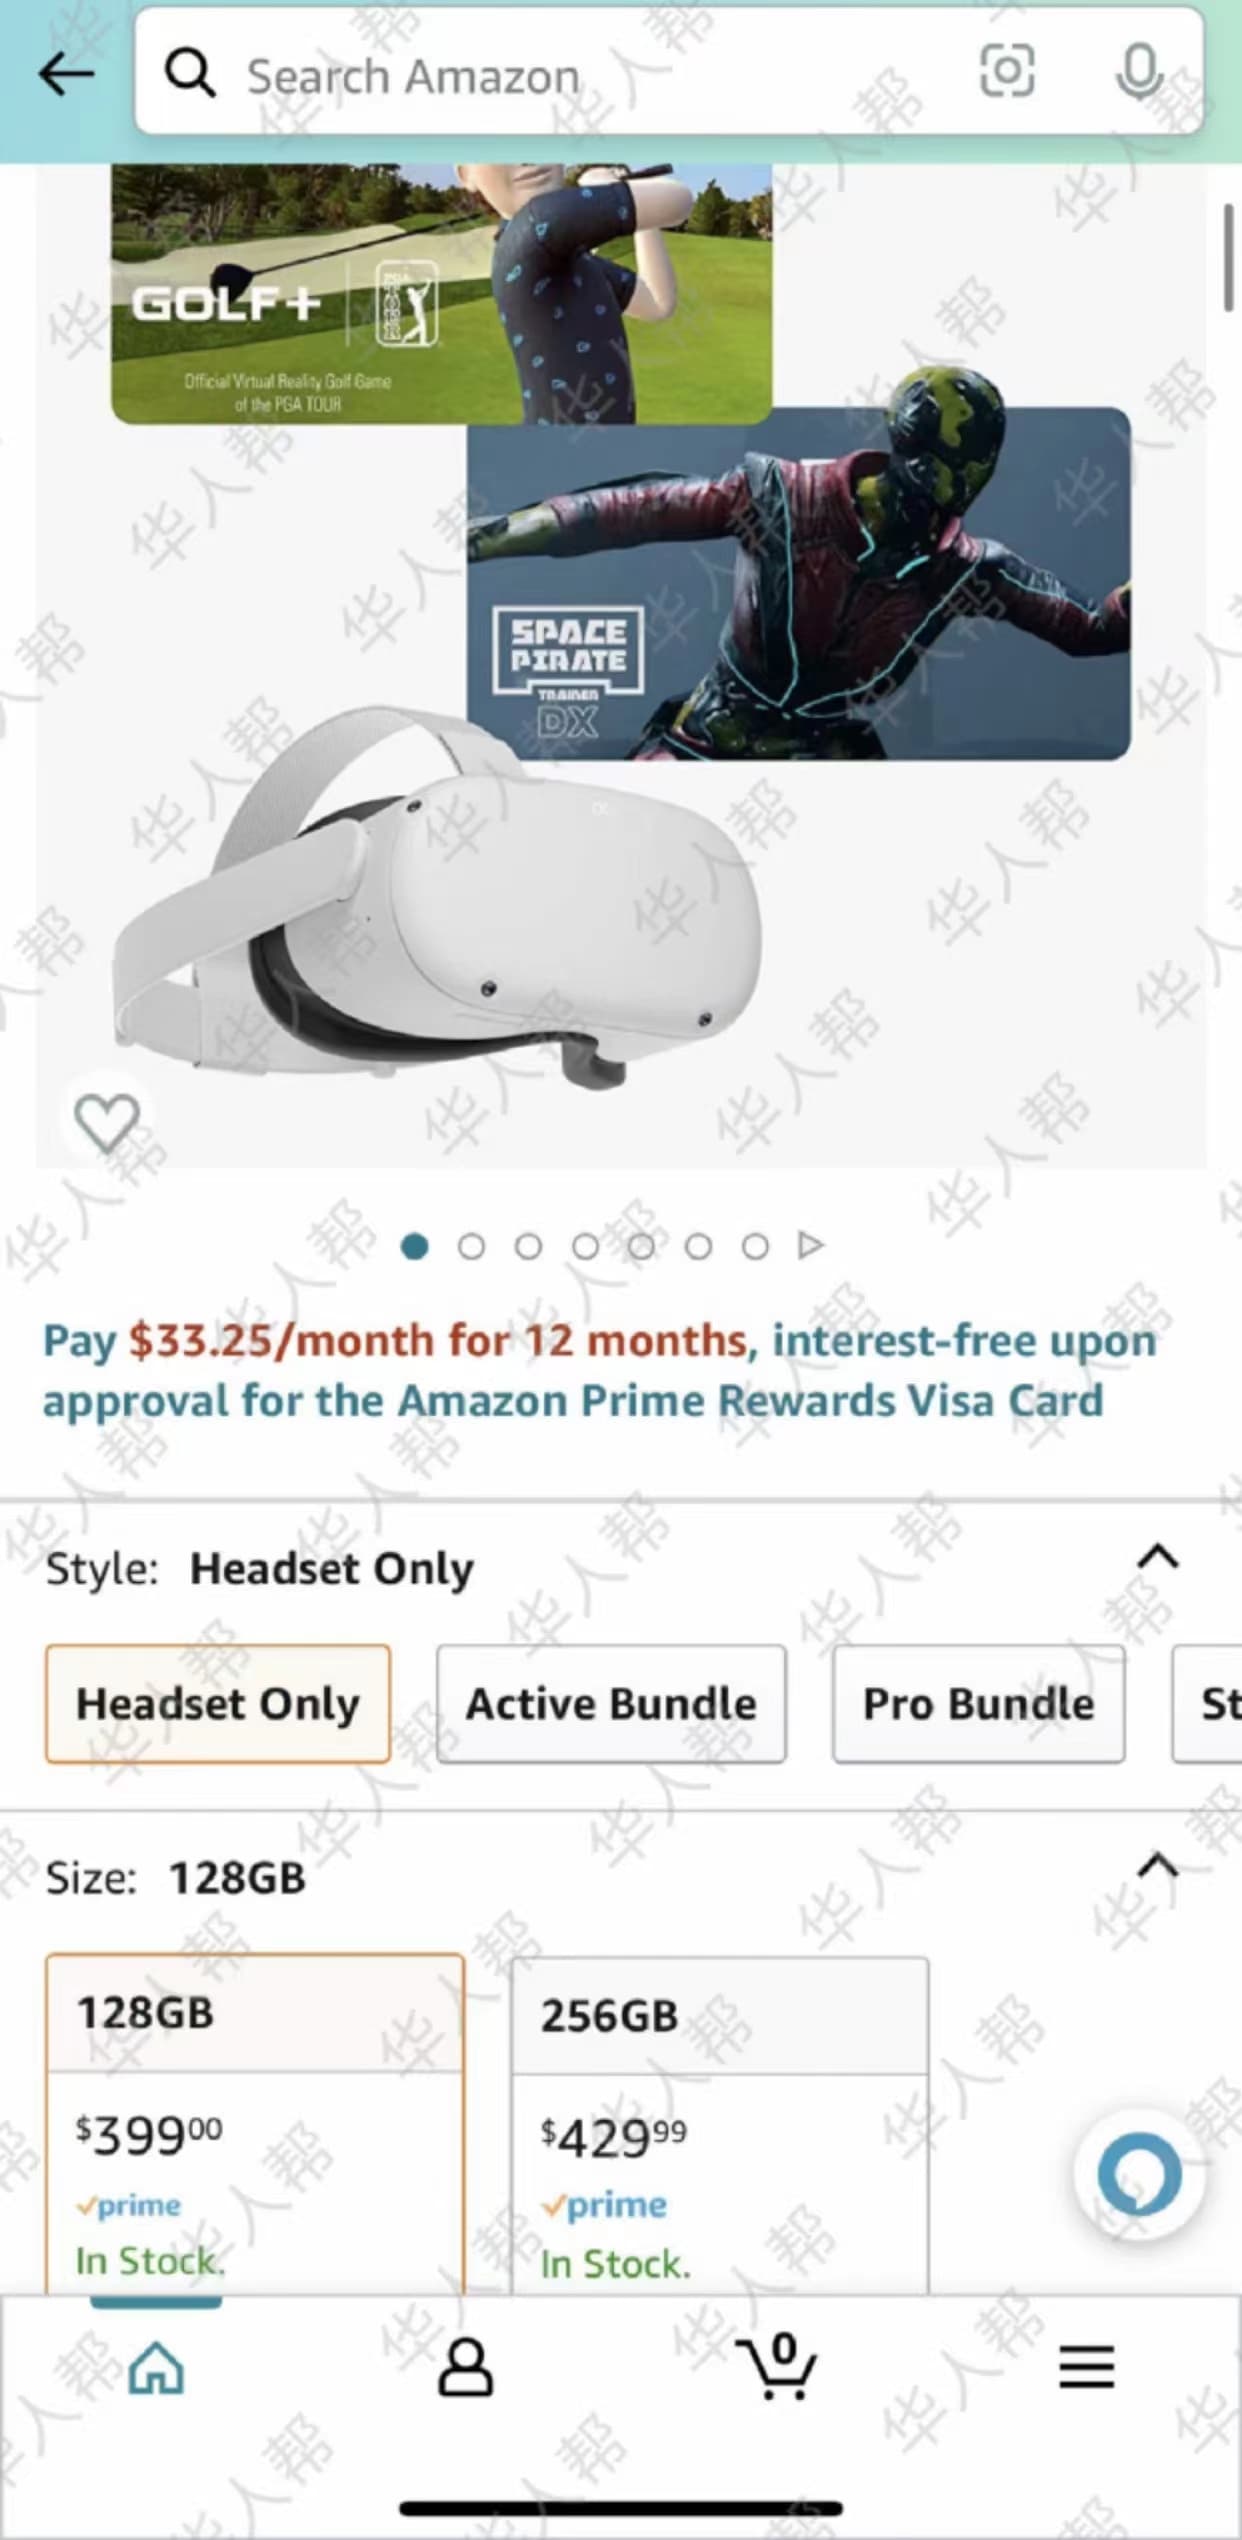The width and height of the screenshot is (1242, 2540).
Task: Tap the back arrow icon
Action: [66, 74]
